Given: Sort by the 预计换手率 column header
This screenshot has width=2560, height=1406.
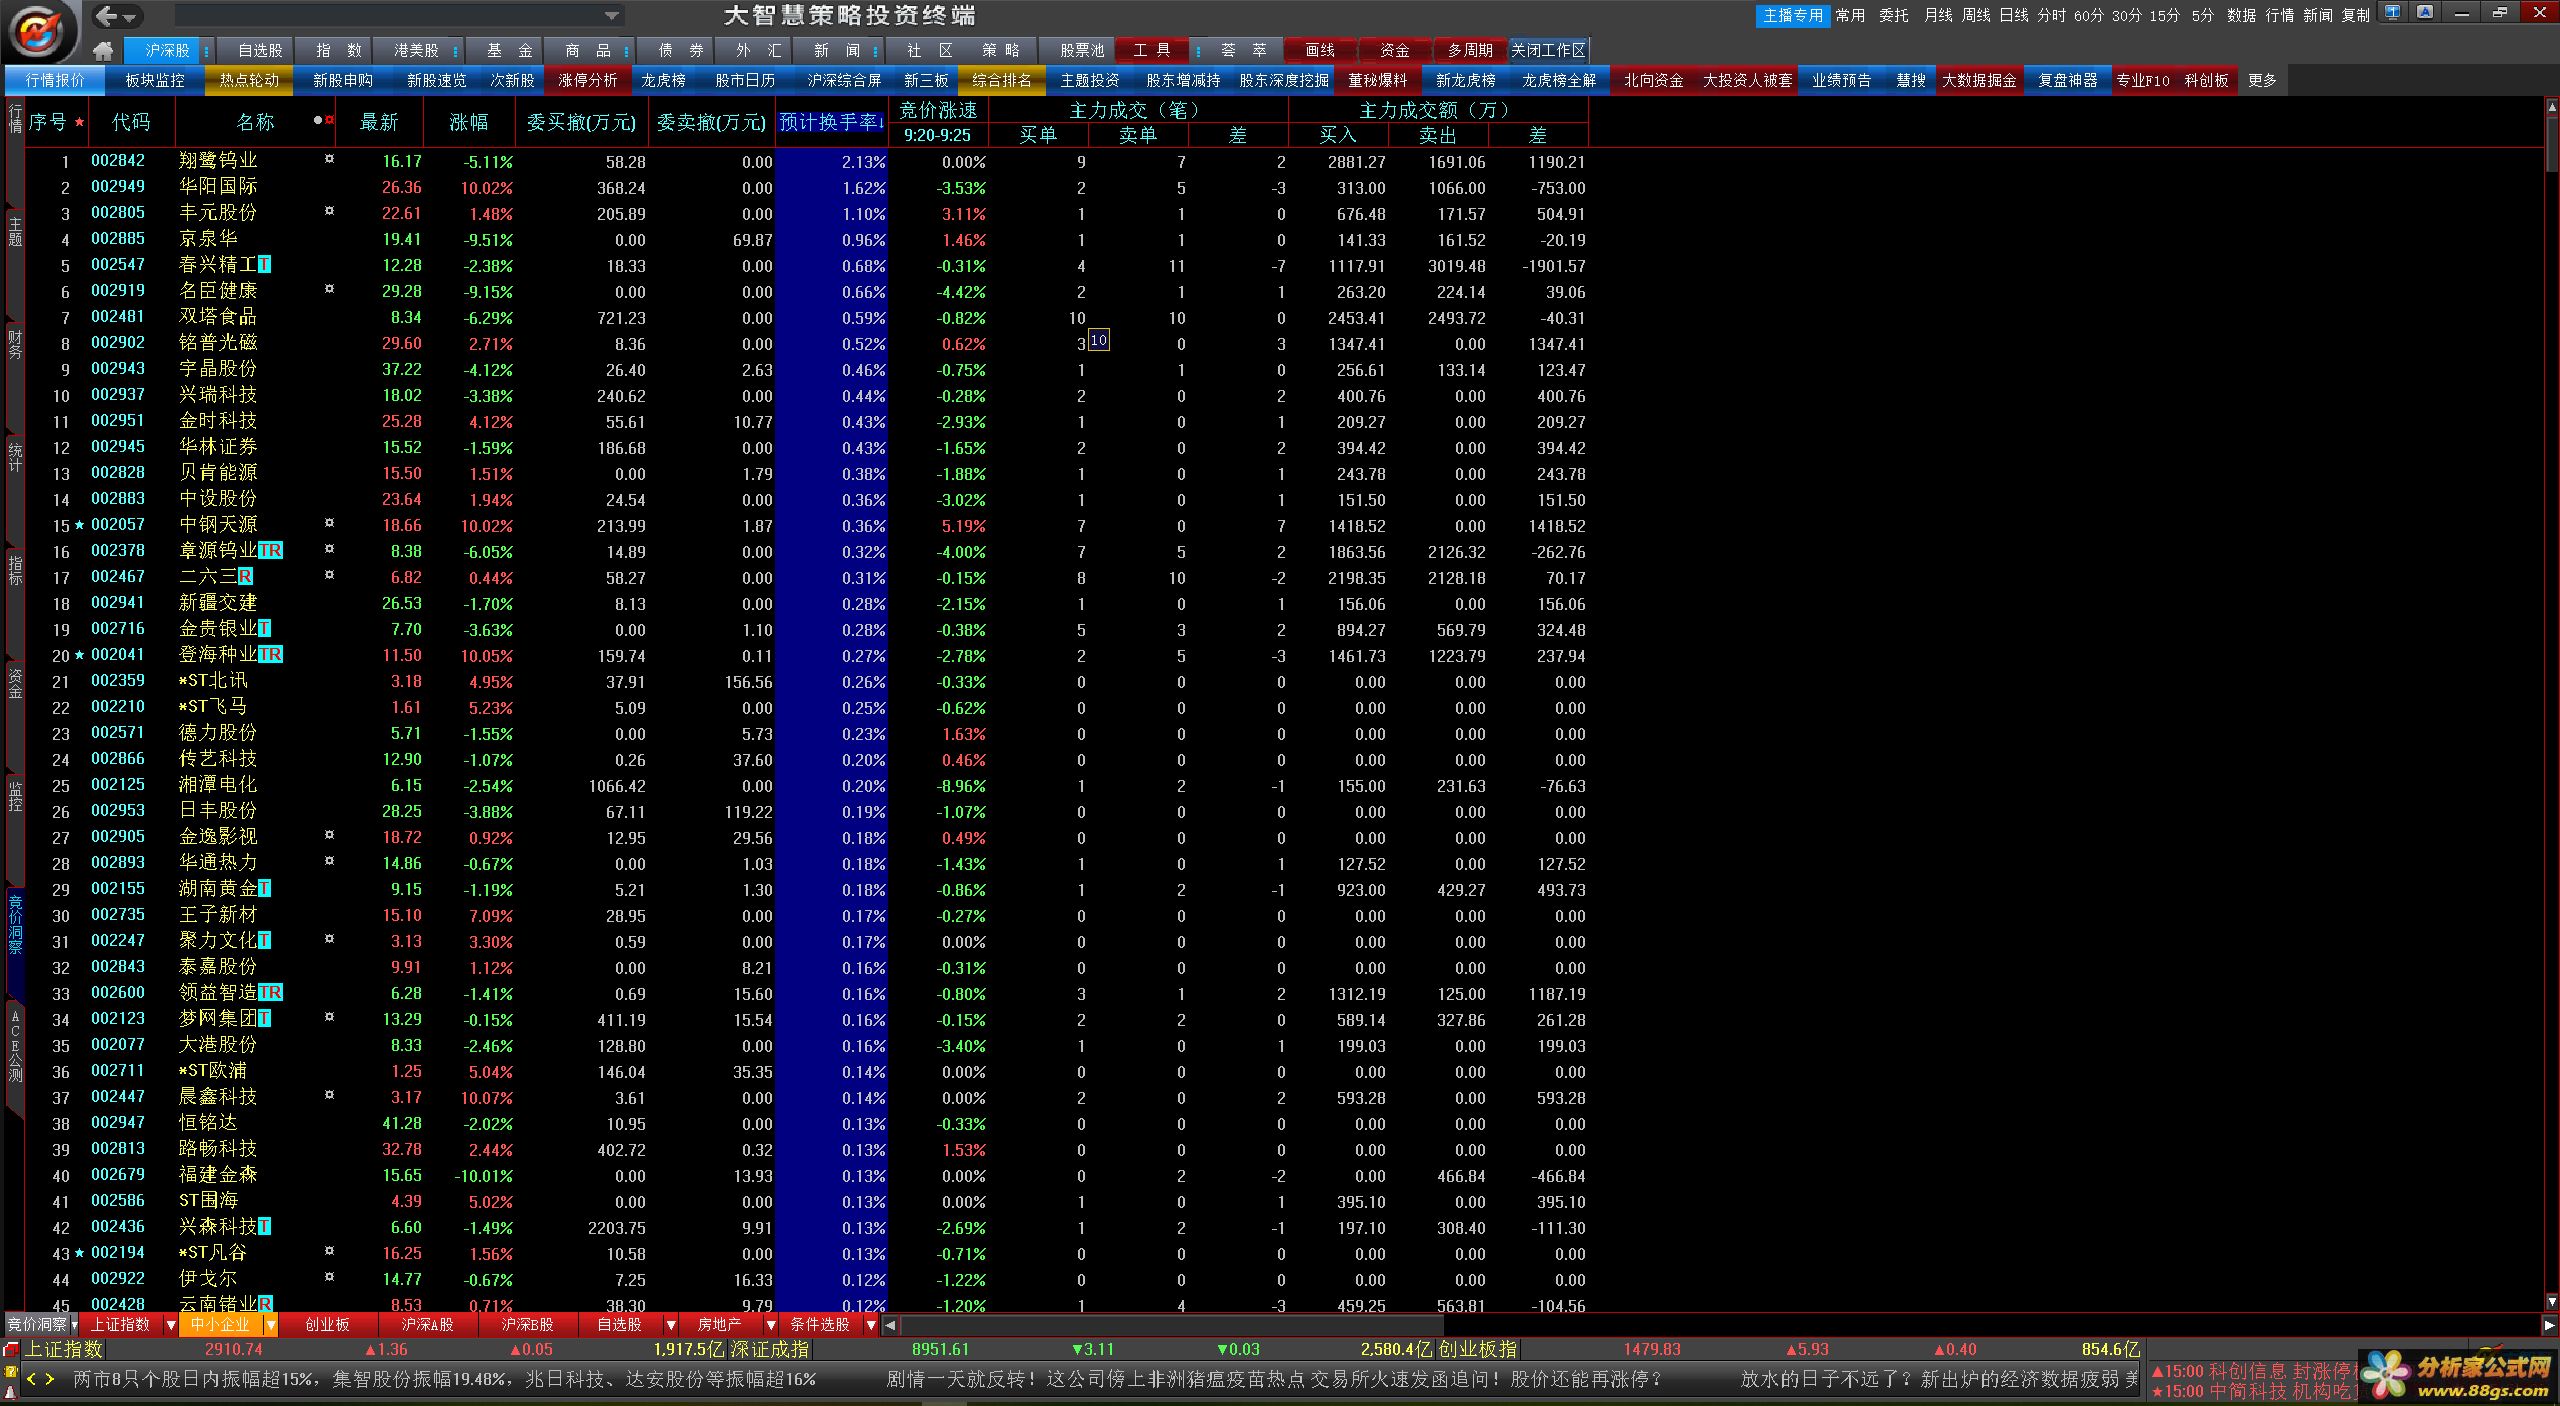Looking at the screenshot, I should click(x=831, y=122).
